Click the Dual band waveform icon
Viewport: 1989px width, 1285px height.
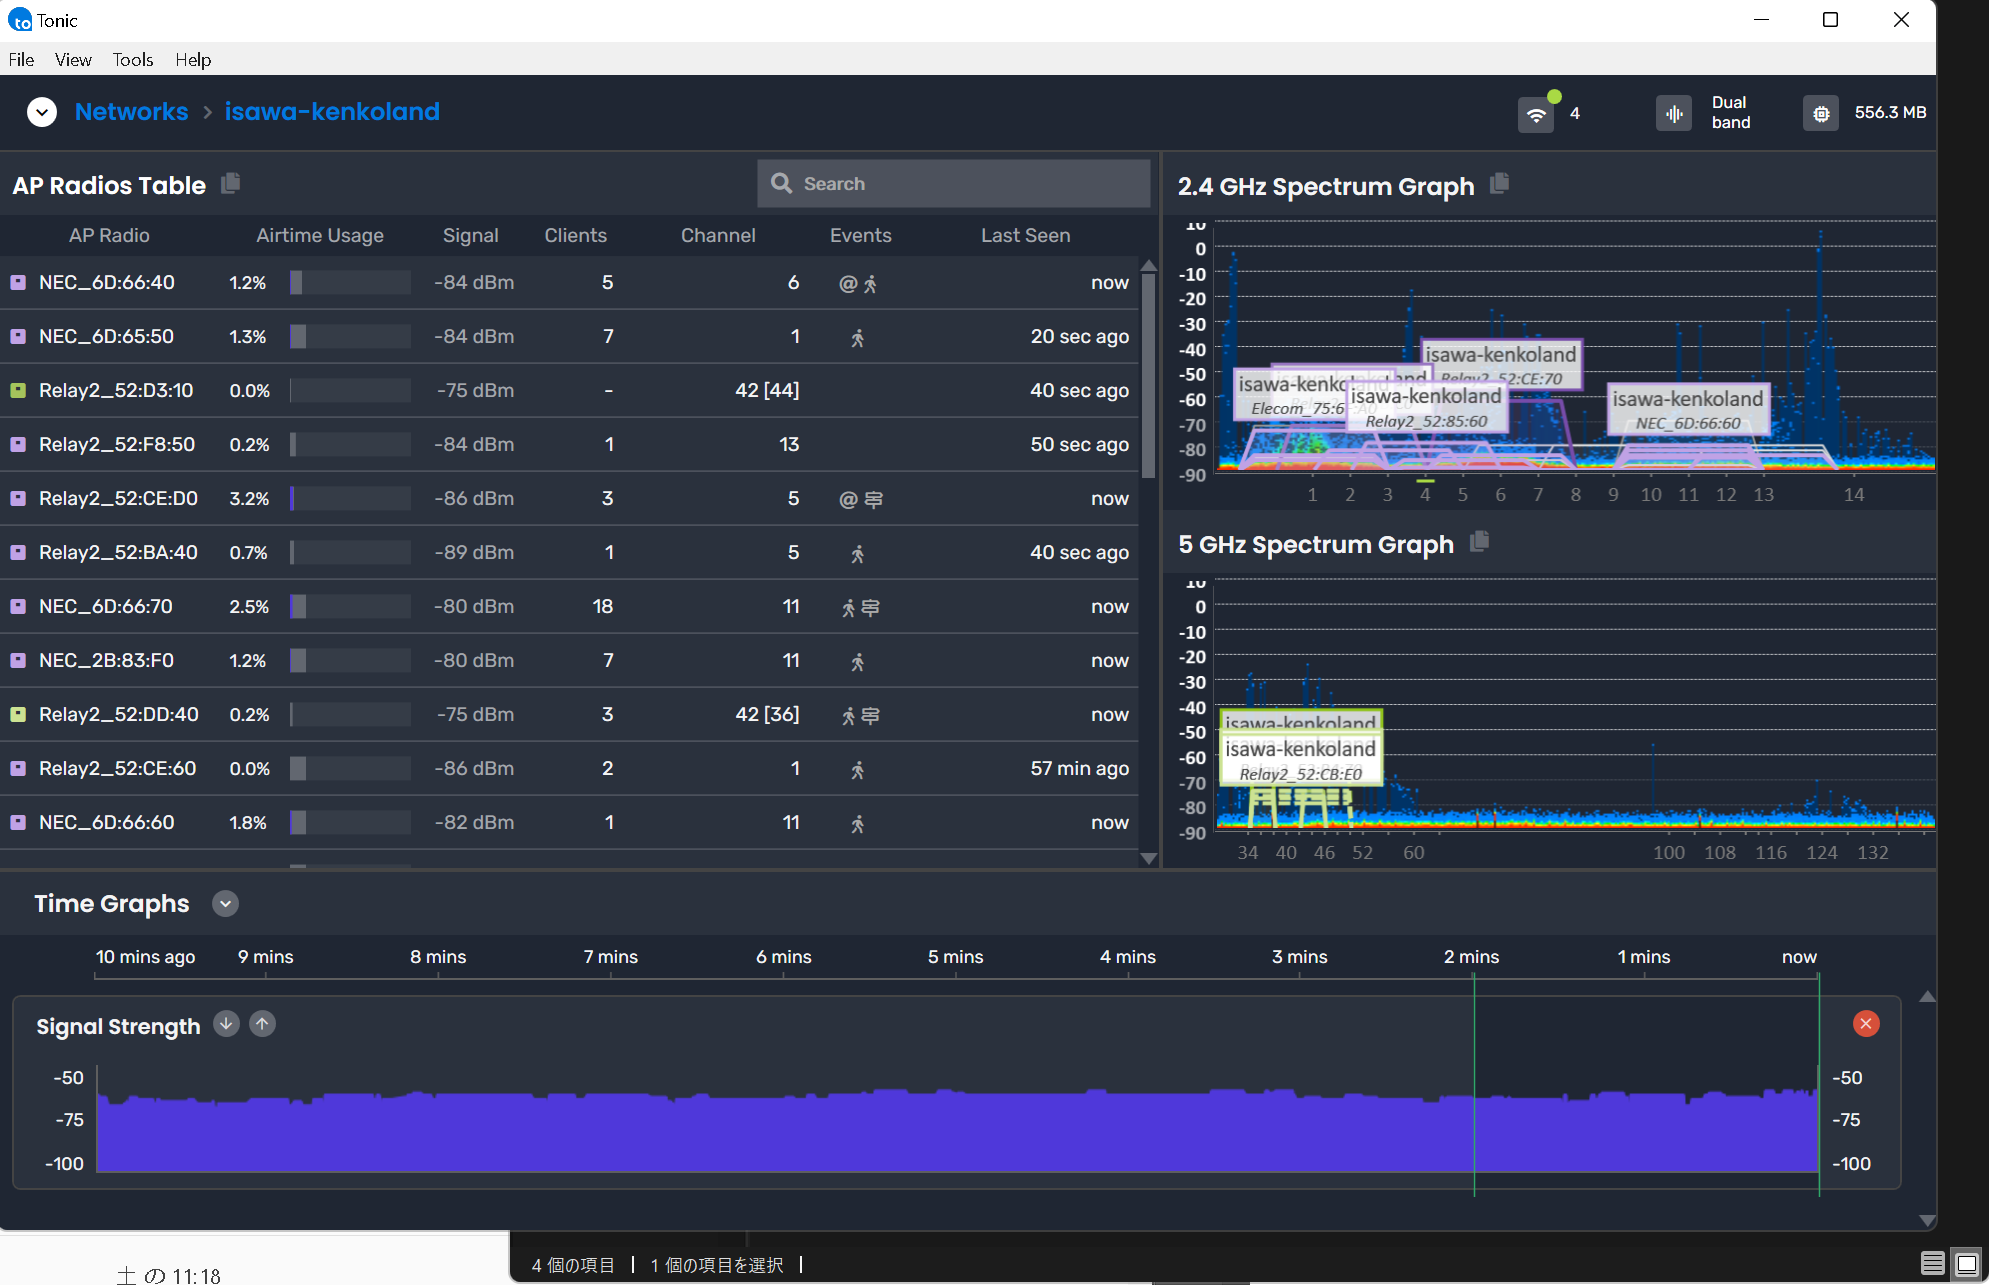point(1674,113)
